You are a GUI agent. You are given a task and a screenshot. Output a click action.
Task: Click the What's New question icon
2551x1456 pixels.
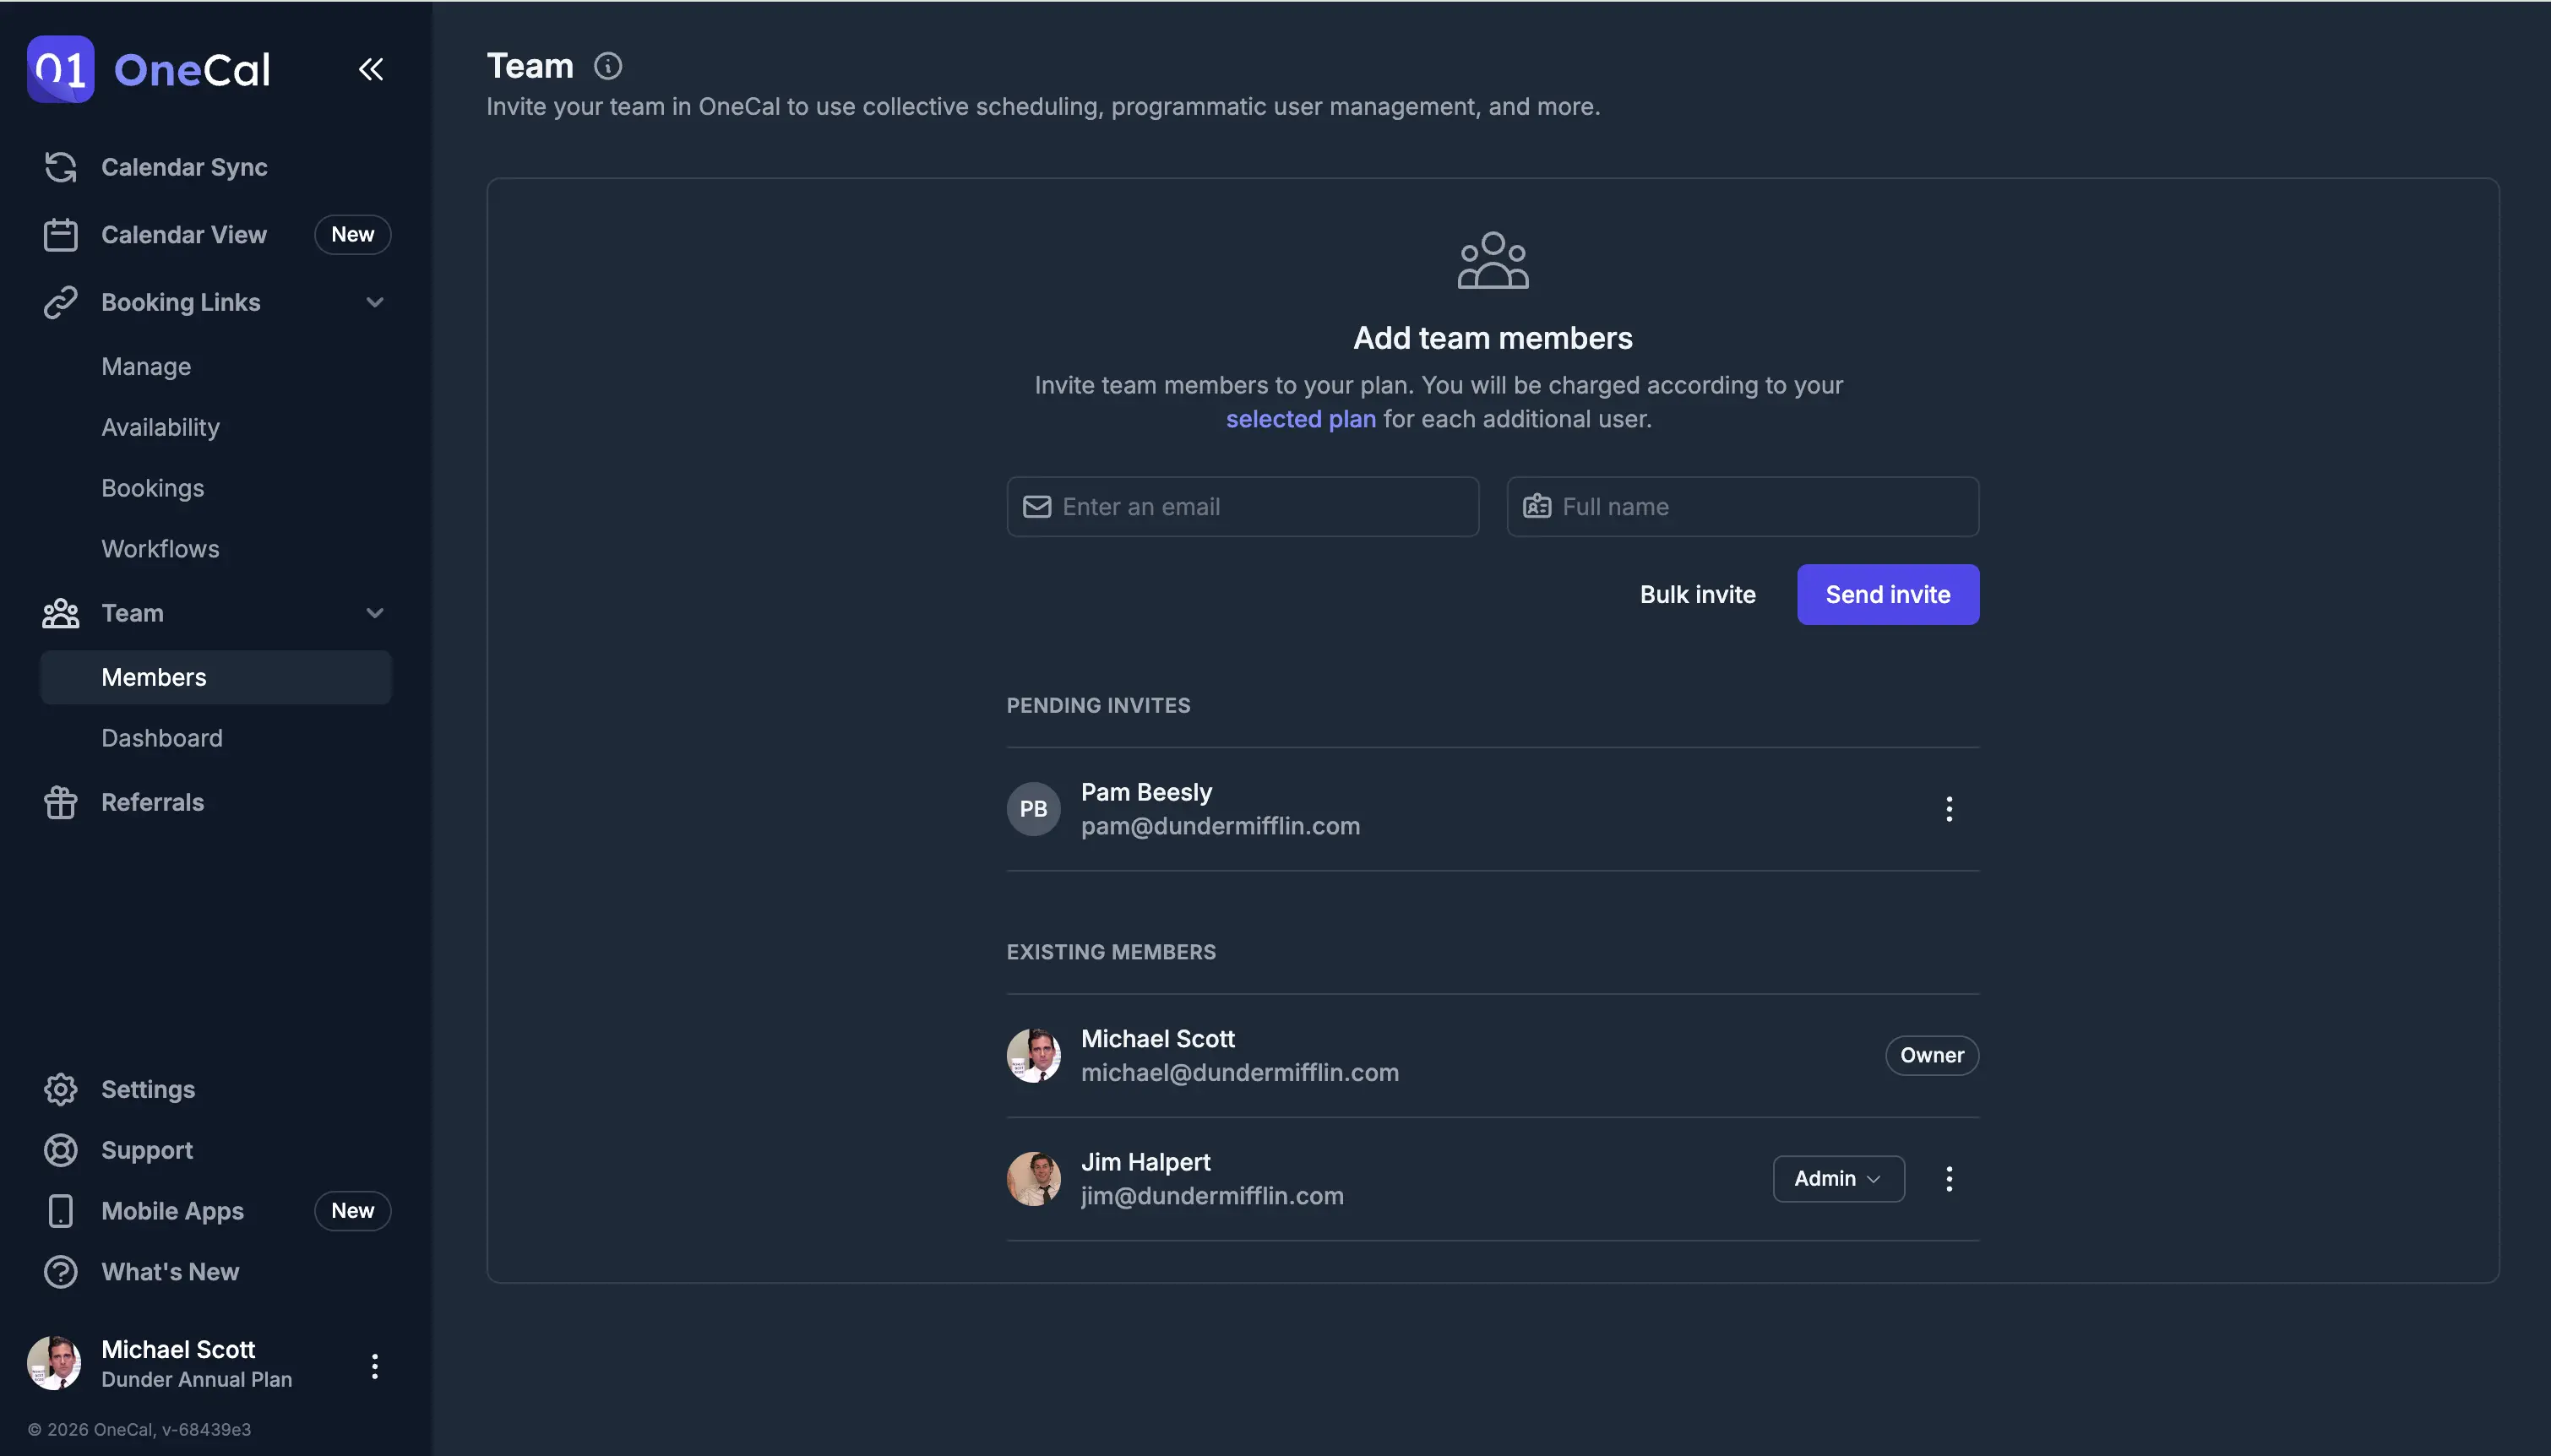coord(60,1272)
